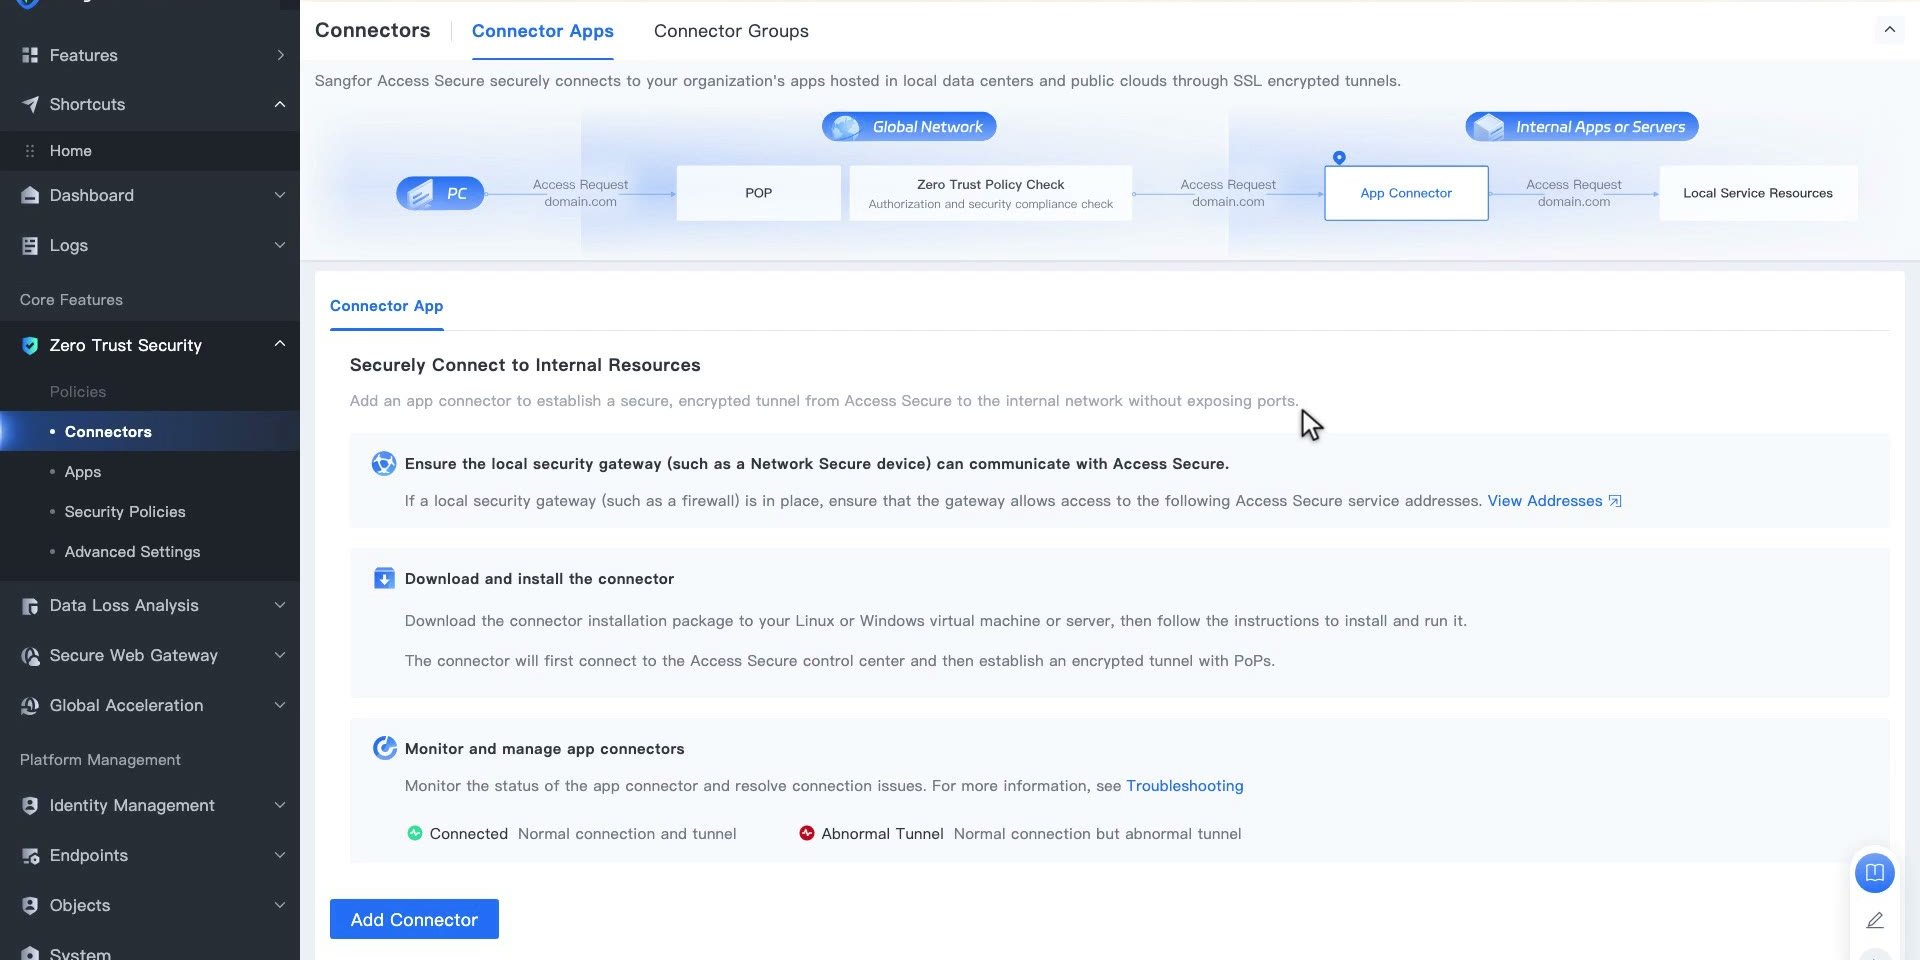Click the Data Loss Analysis icon
1920x960 pixels.
30,605
